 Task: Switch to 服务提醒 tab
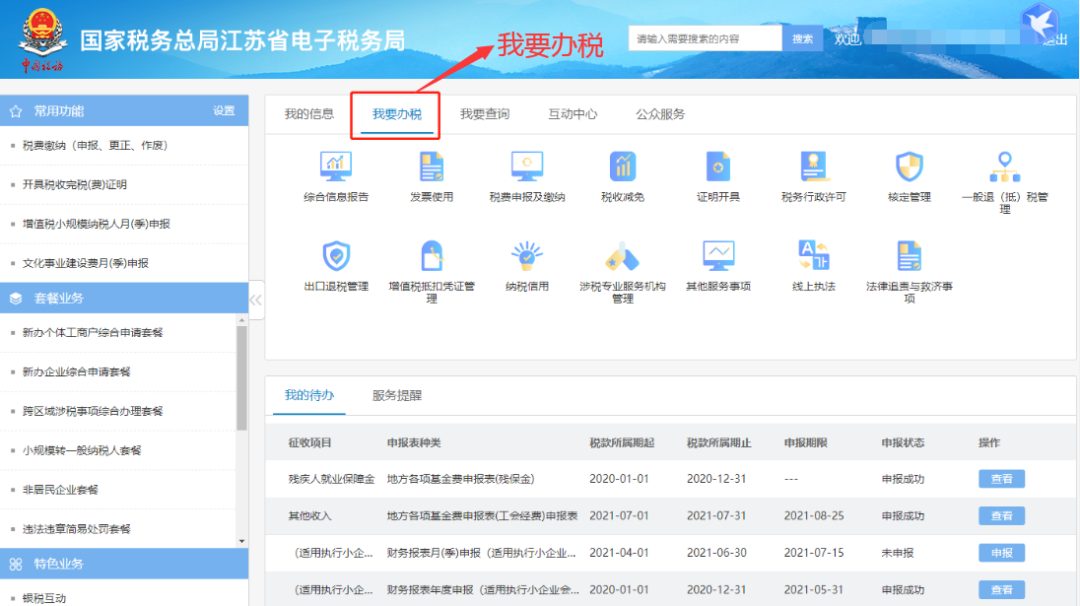(x=397, y=395)
